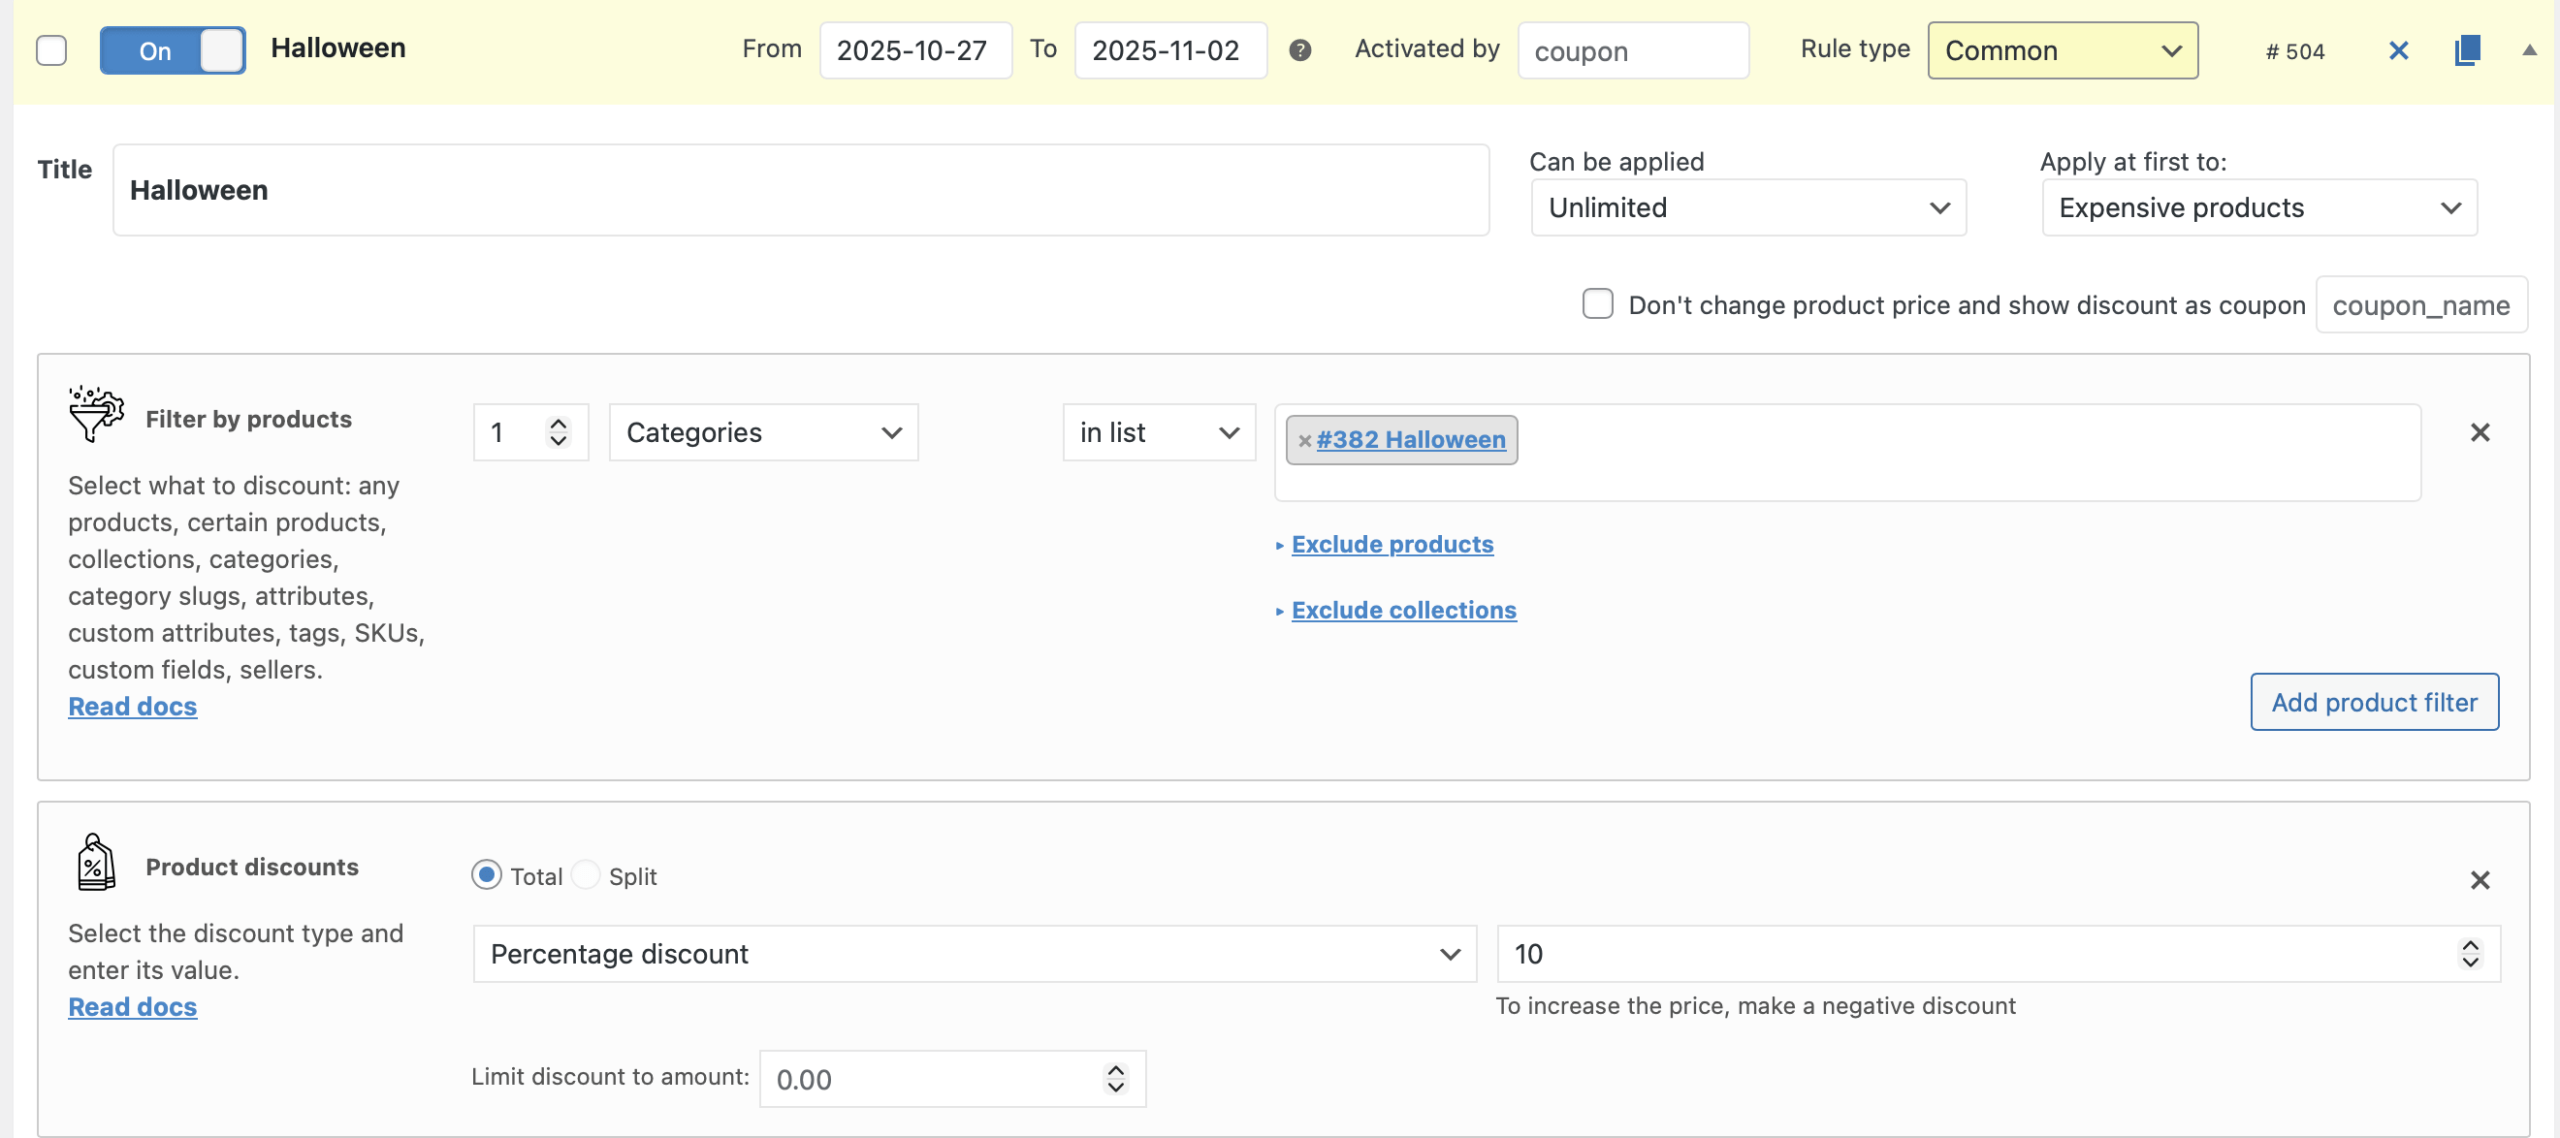The width and height of the screenshot is (2560, 1138).
Task: Toggle the Halloween rule On switch
Action: [x=172, y=50]
